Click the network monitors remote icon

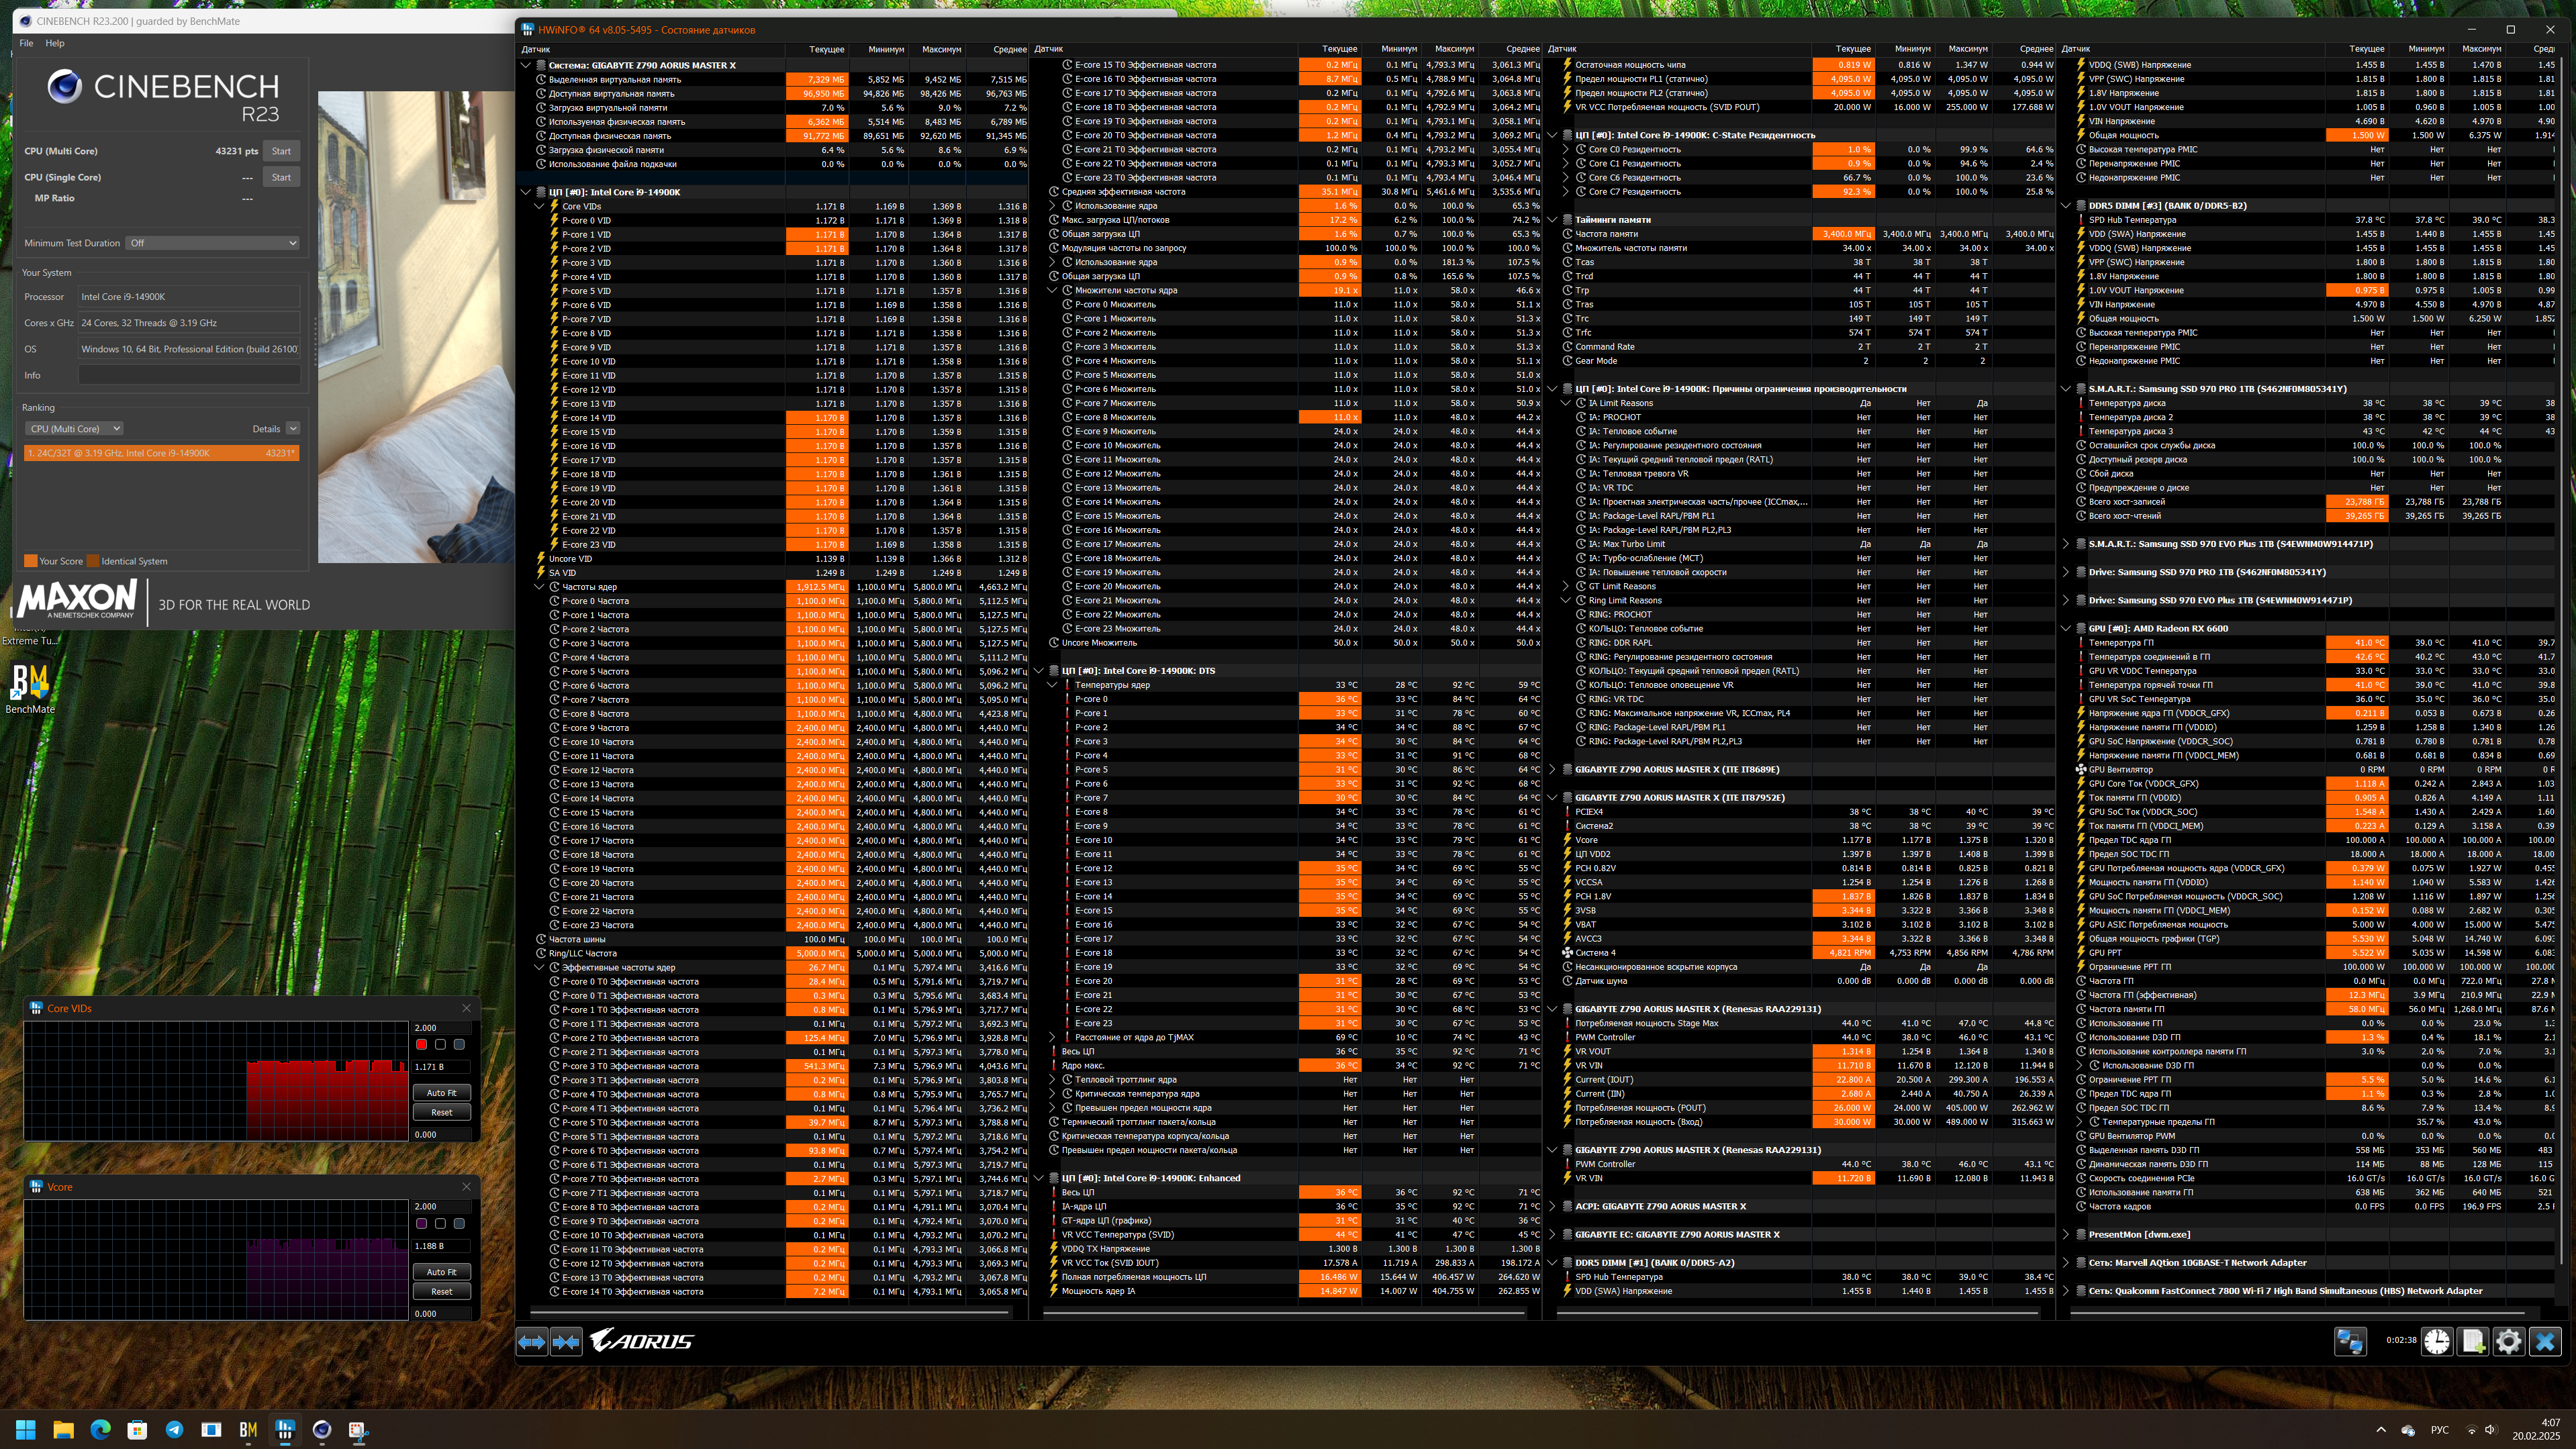[2350, 1341]
